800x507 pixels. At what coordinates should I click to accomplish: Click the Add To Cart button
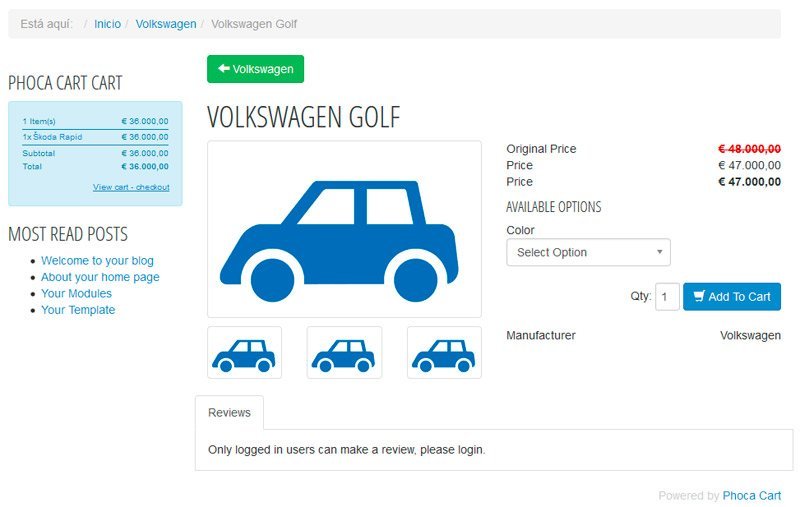(x=732, y=297)
